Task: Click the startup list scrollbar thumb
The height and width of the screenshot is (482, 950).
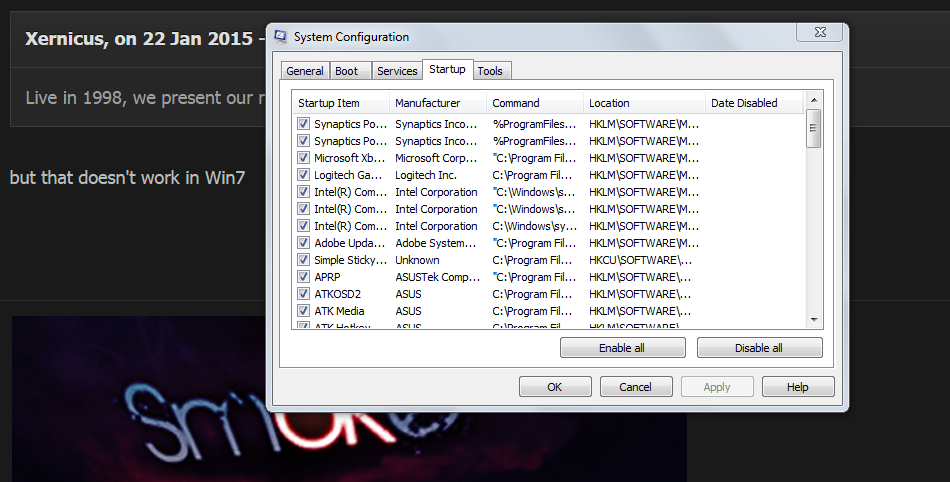Action: click(x=814, y=128)
